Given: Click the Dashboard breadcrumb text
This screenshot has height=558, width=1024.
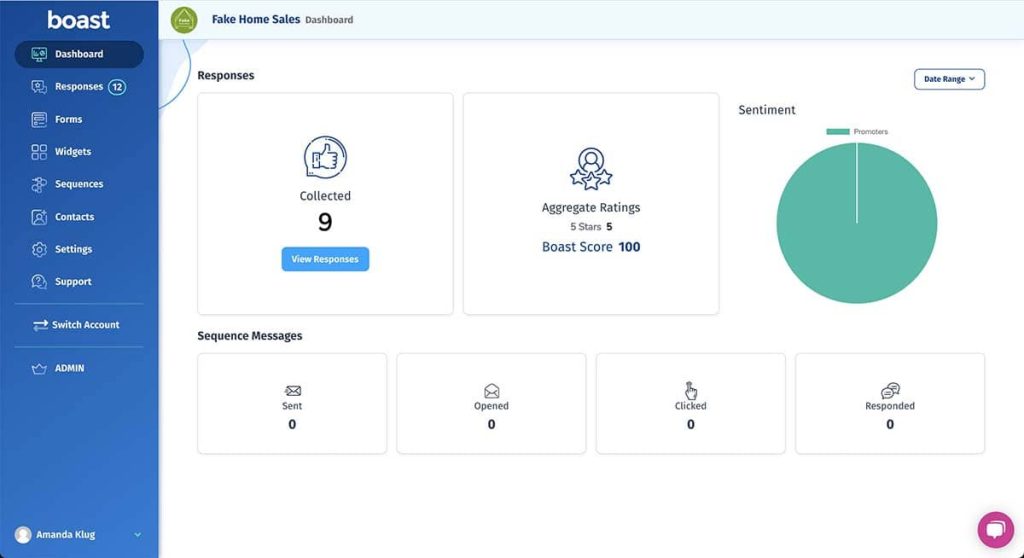Looking at the screenshot, I should (x=329, y=20).
